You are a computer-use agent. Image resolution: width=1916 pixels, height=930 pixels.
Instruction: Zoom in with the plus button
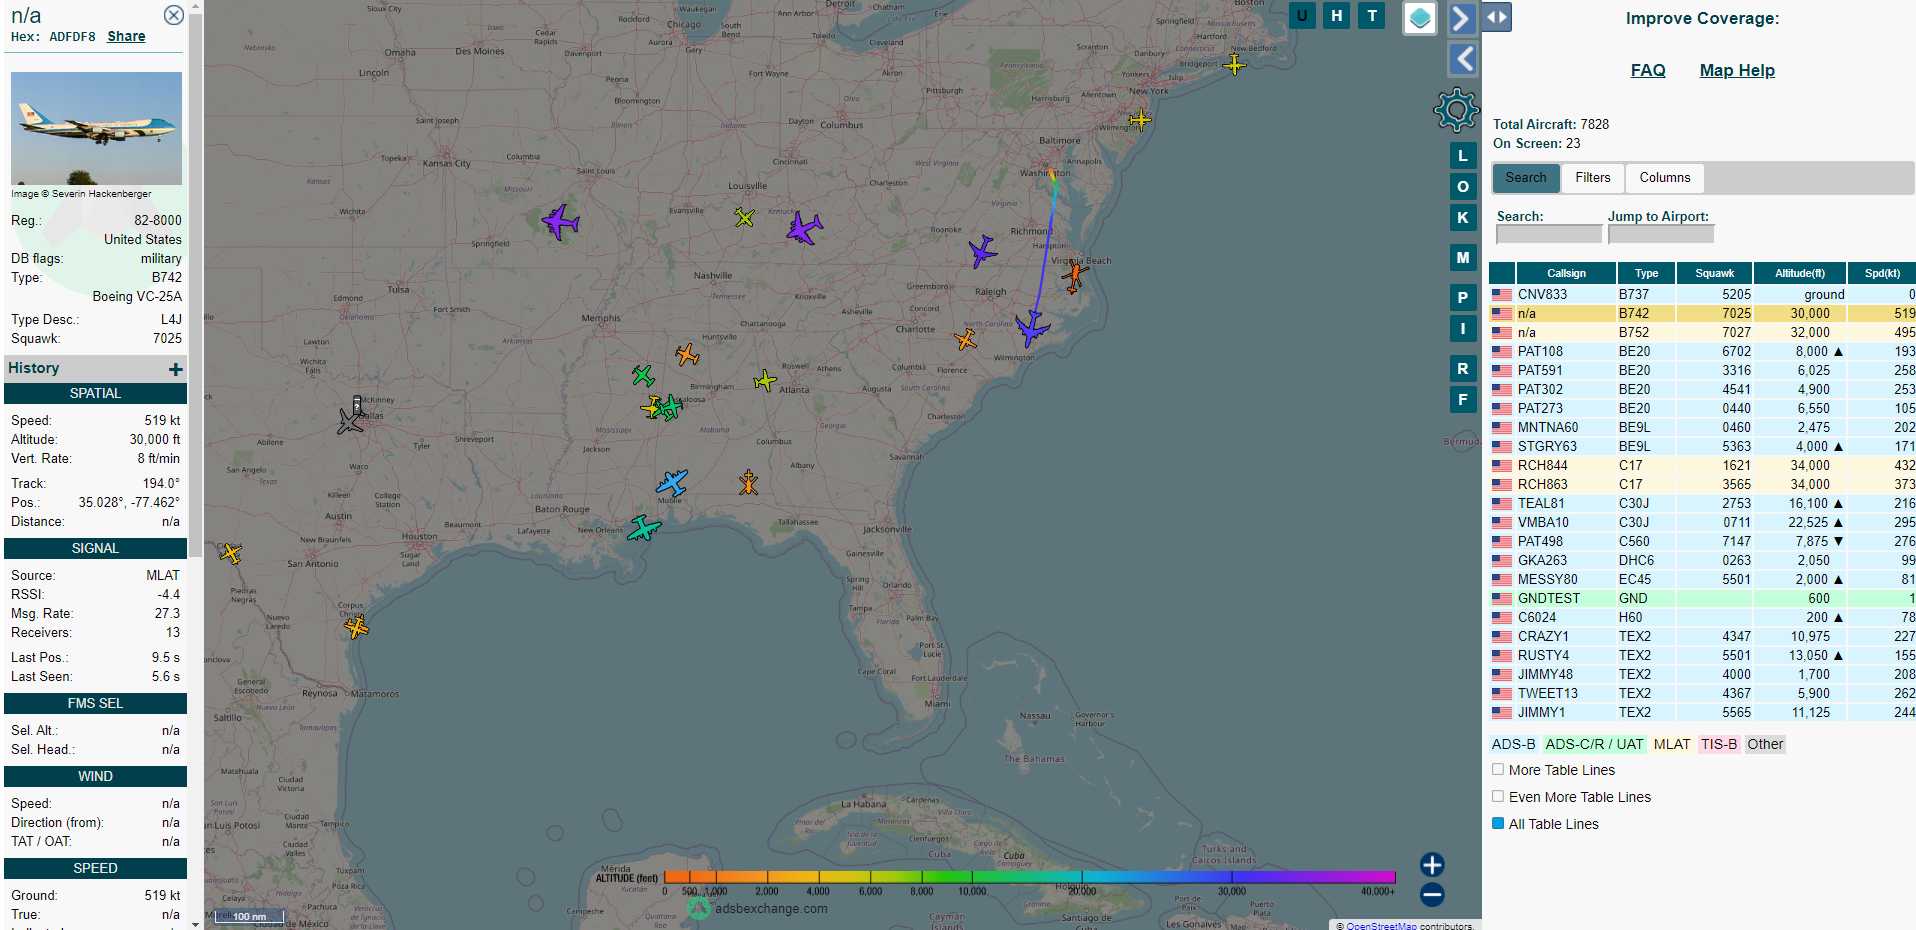1432,865
